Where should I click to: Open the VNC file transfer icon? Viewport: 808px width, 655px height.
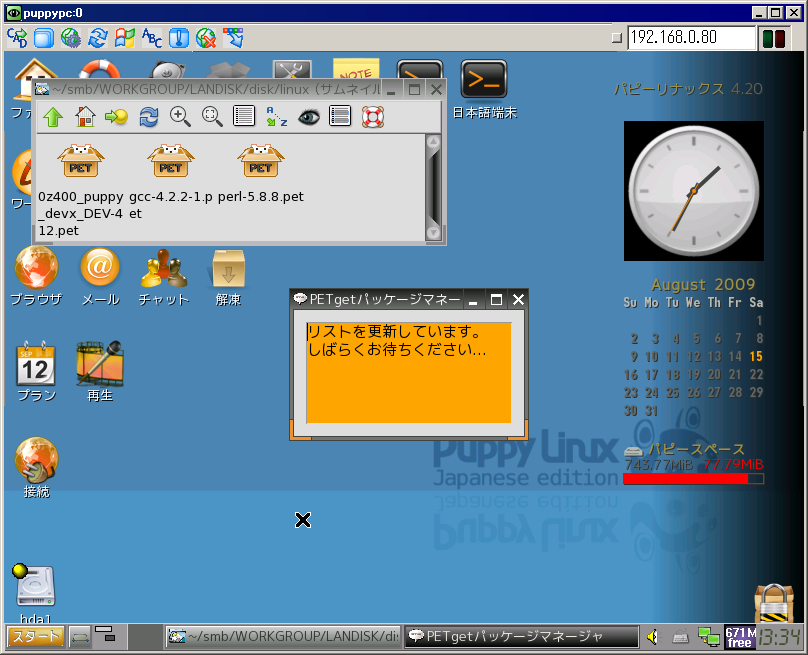coord(233,38)
